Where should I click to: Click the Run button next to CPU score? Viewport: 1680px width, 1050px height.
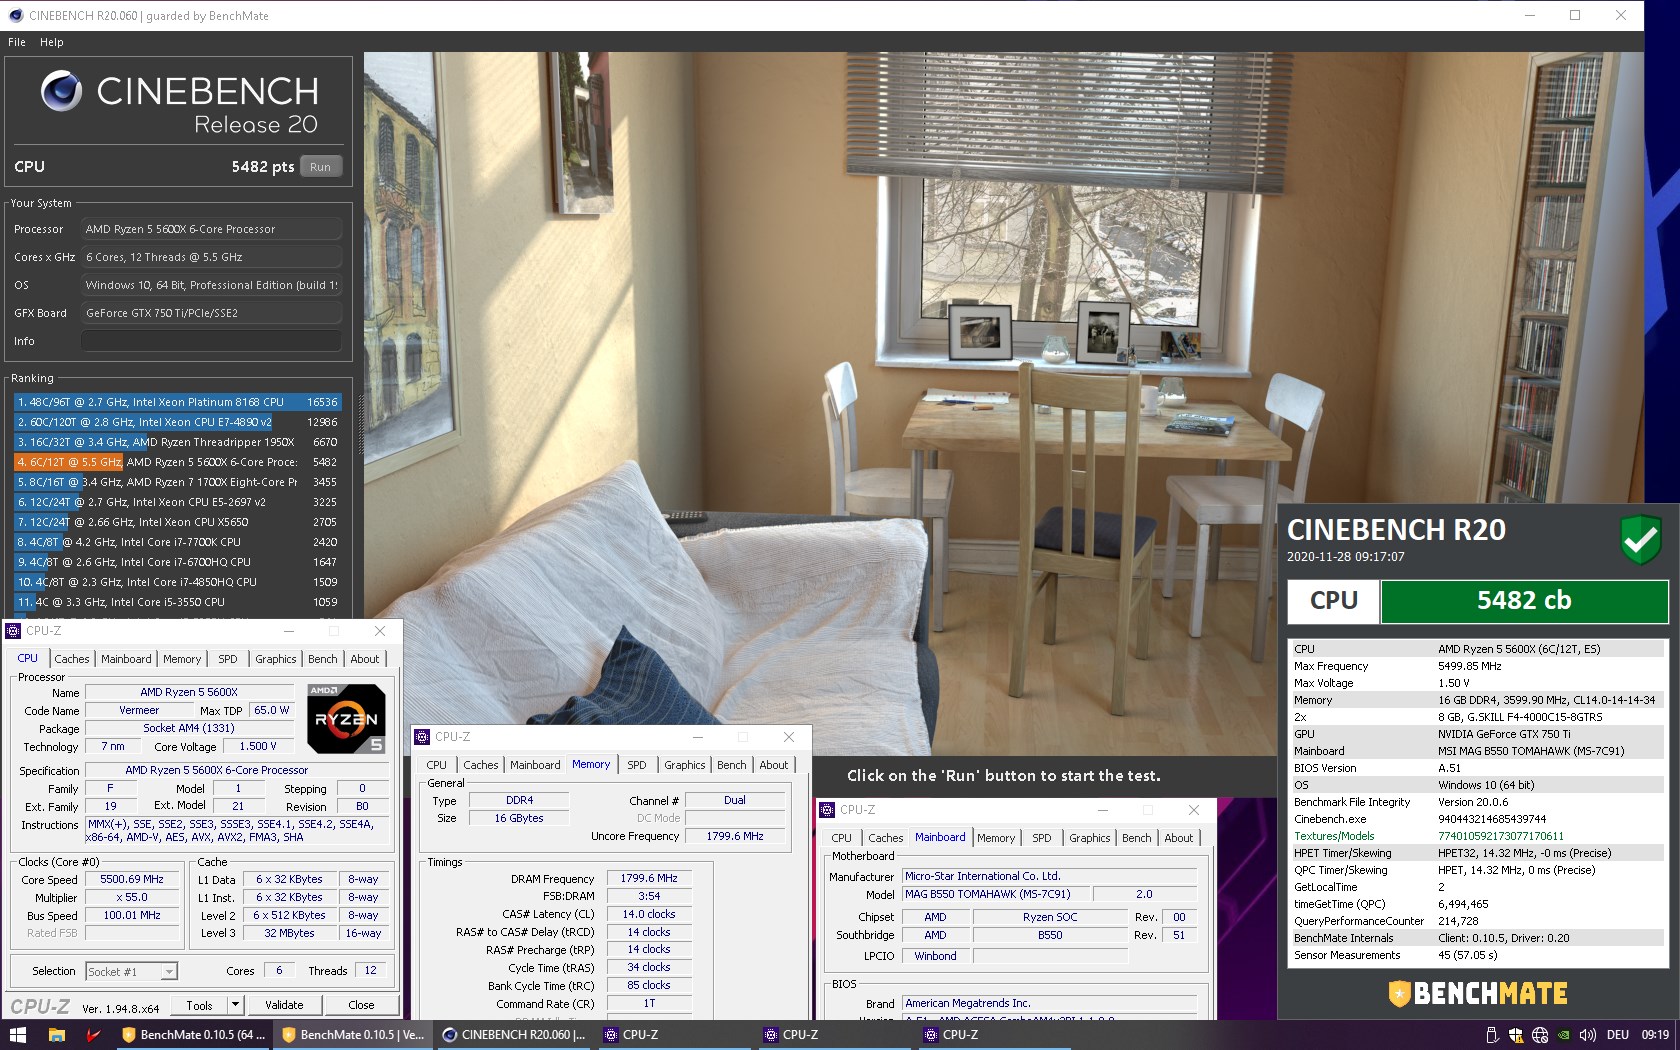320,167
